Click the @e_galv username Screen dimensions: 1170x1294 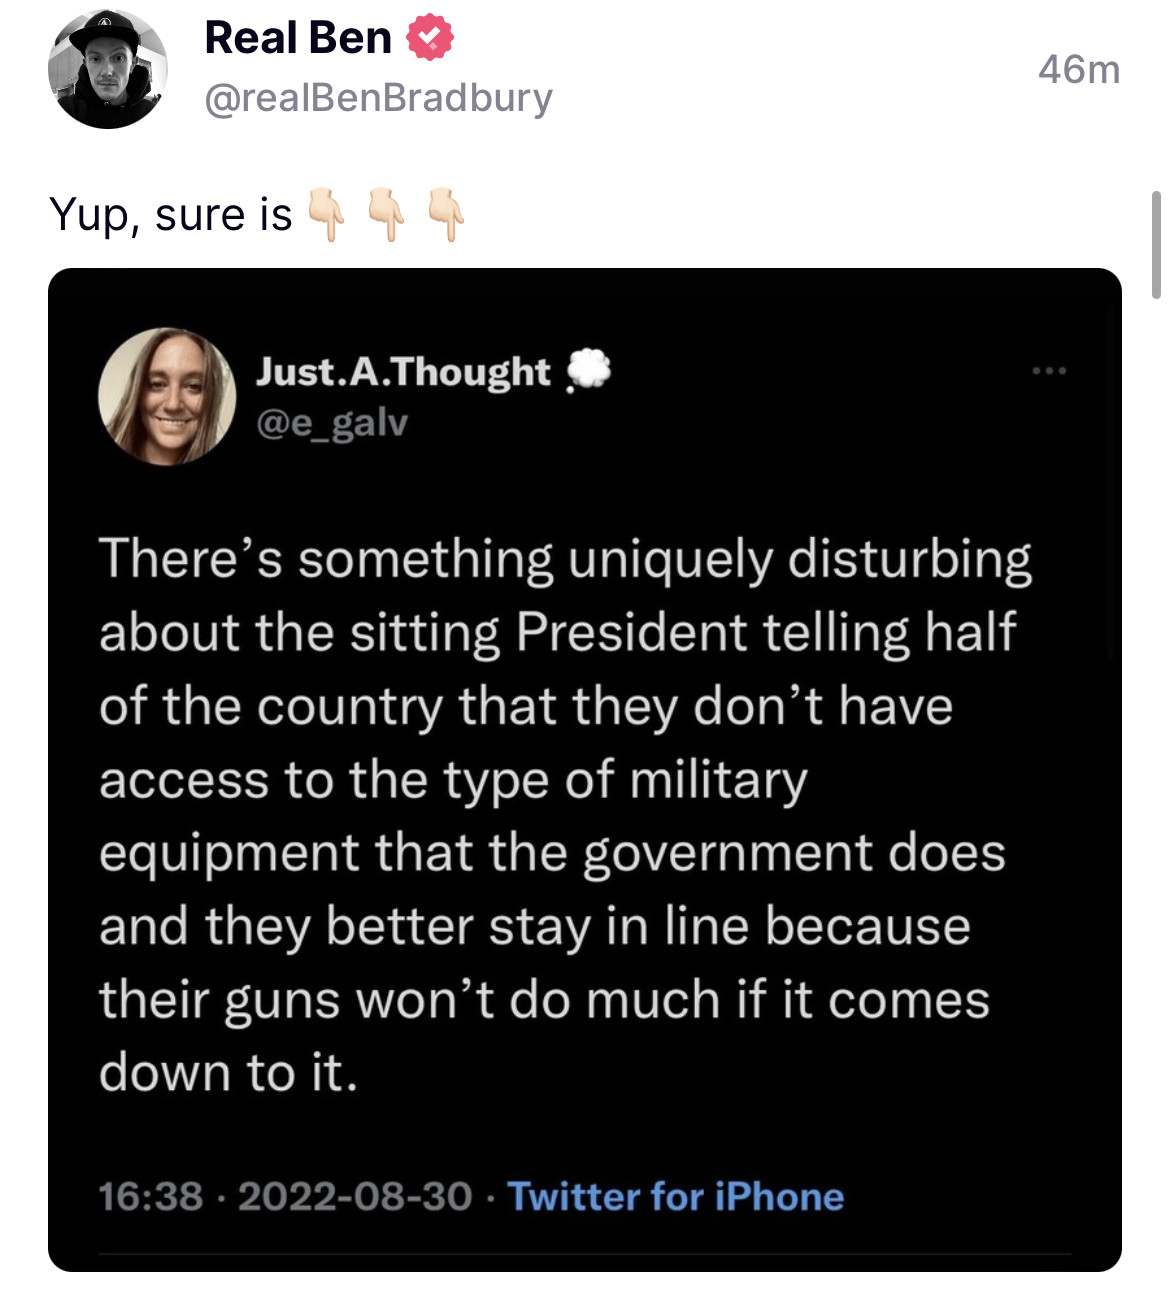pos(332,423)
